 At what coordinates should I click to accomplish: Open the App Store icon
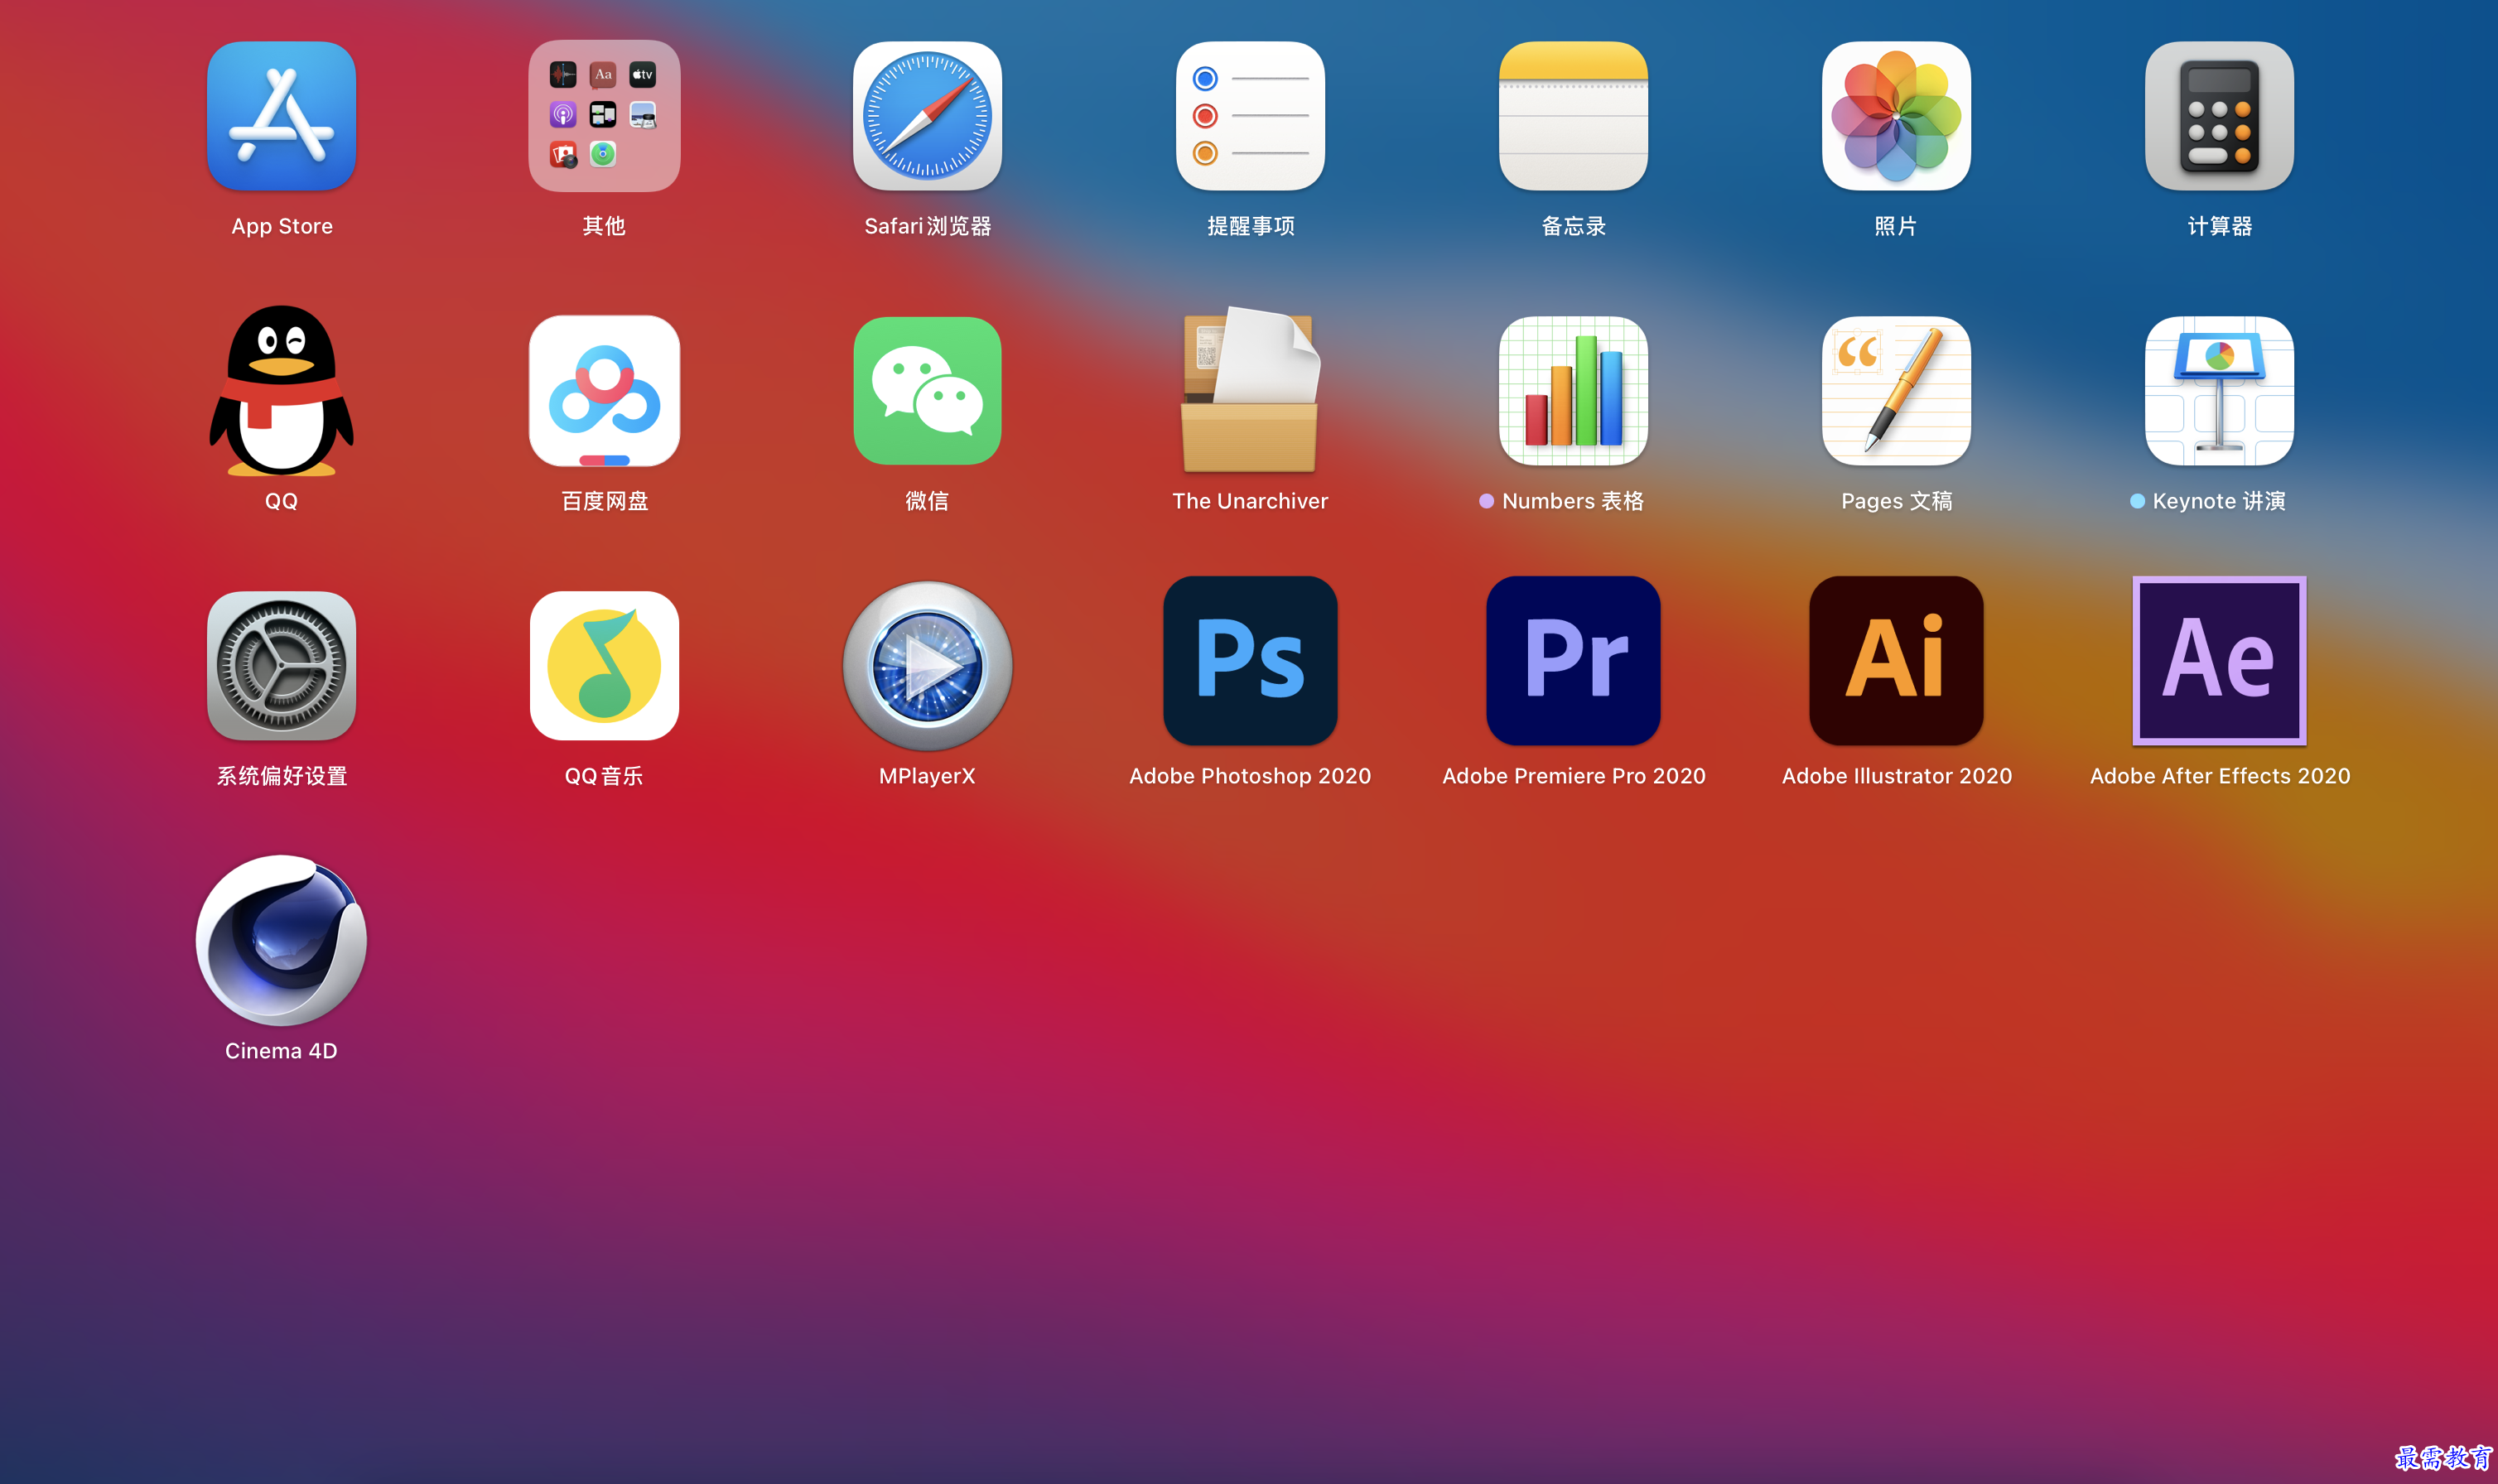point(281,116)
